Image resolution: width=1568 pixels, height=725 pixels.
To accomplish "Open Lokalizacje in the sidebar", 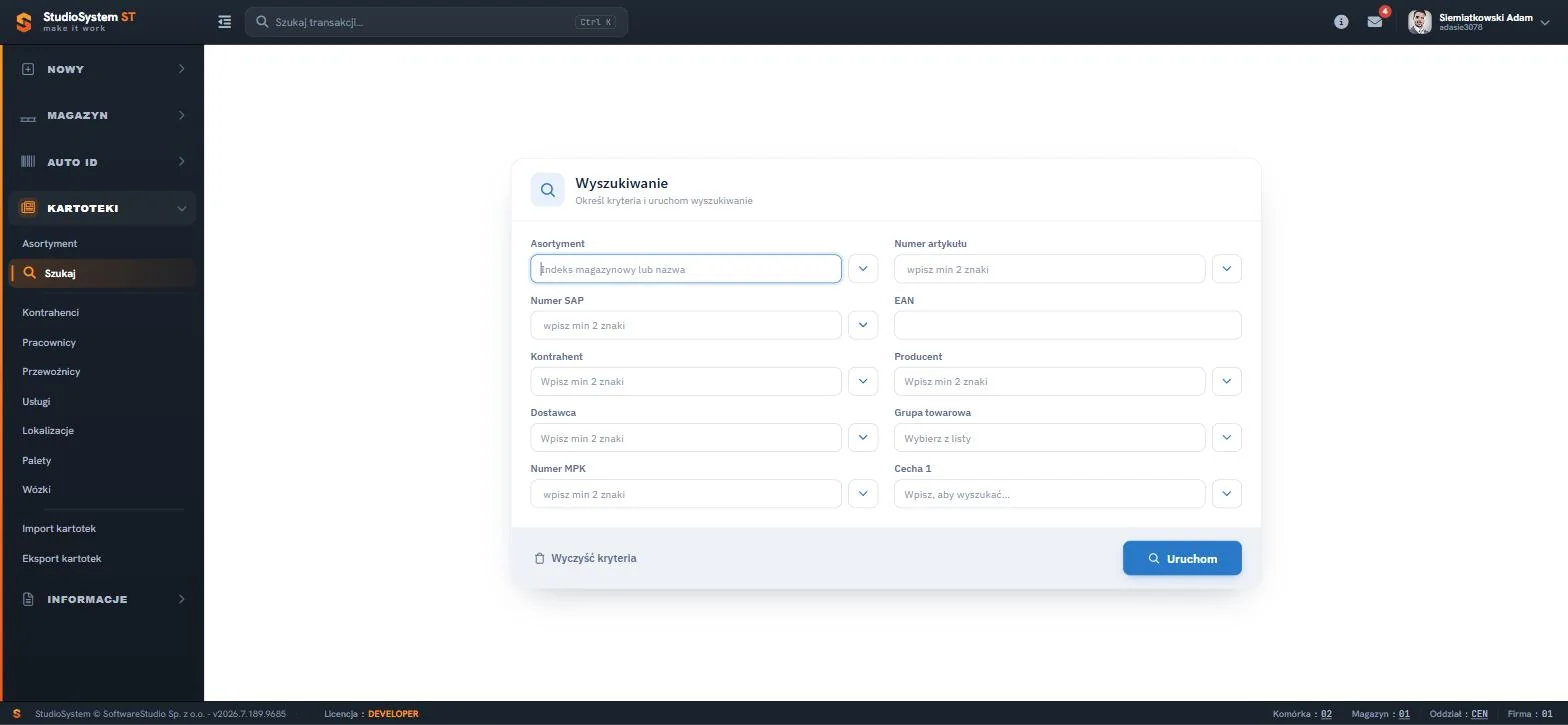I will [x=48, y=430].
